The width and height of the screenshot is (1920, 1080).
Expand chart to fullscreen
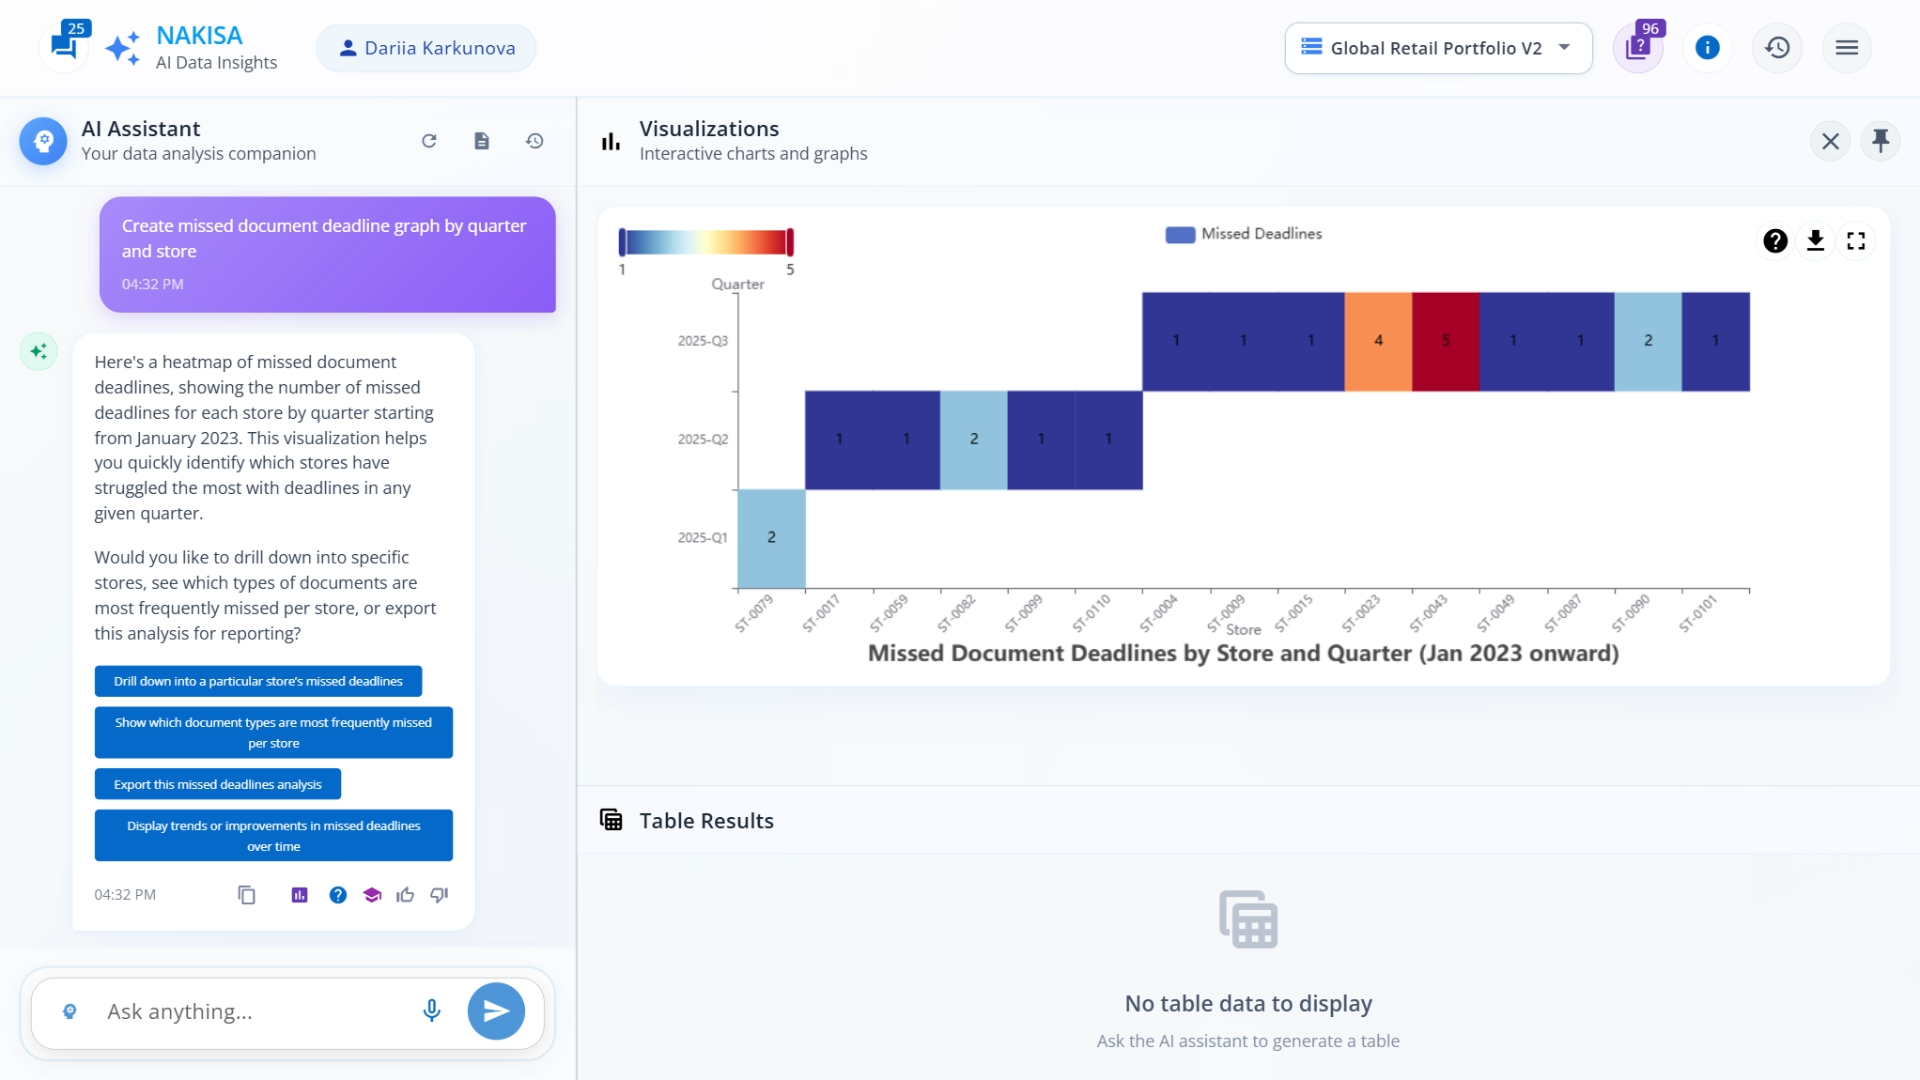(1856, 241)
